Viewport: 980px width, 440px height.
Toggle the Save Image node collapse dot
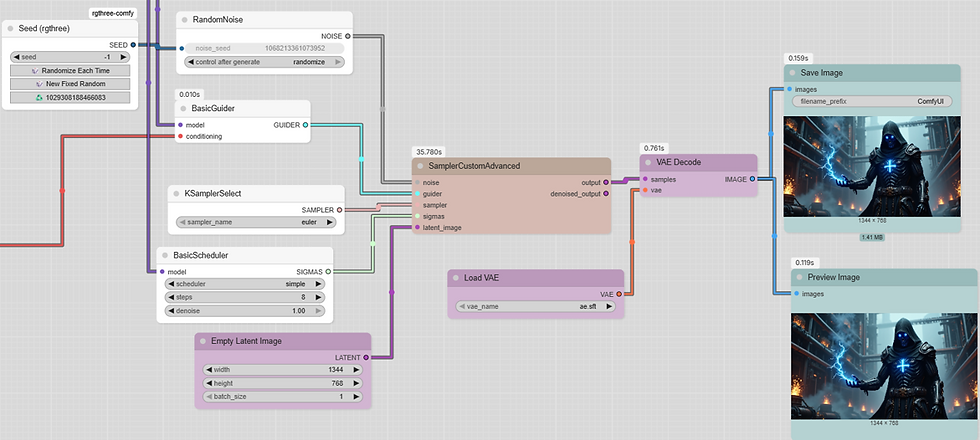click(x=793, y=73)
